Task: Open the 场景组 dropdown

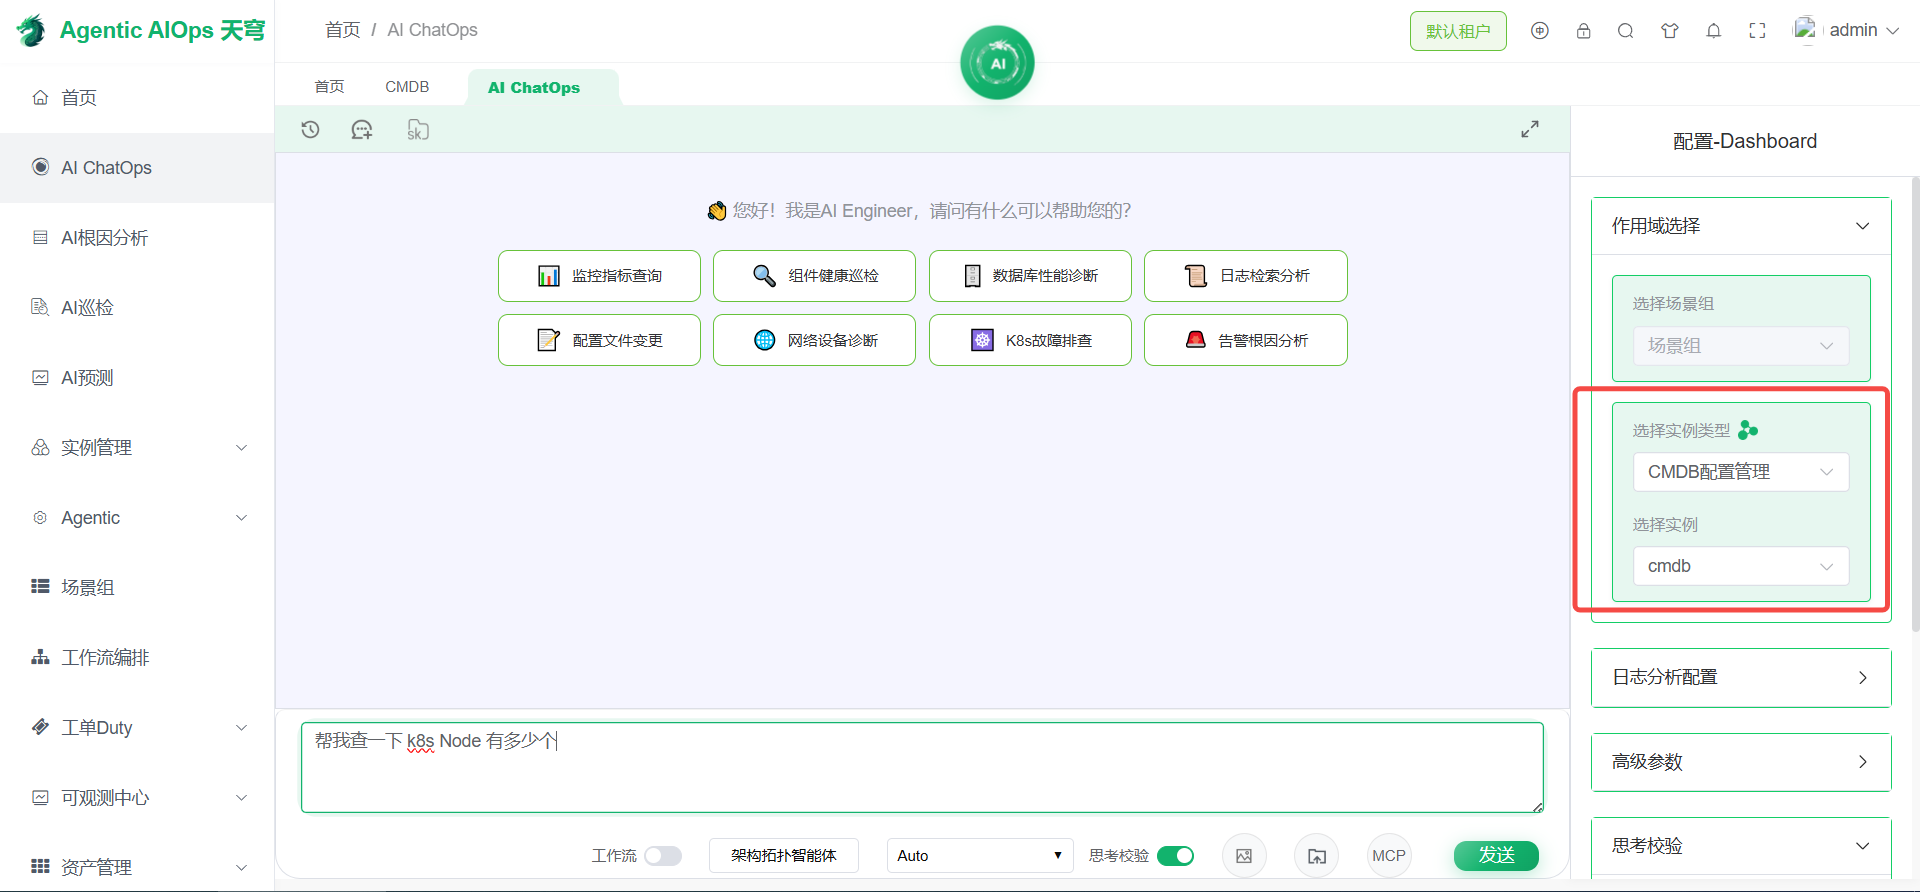Action: tap(1741, 346)
